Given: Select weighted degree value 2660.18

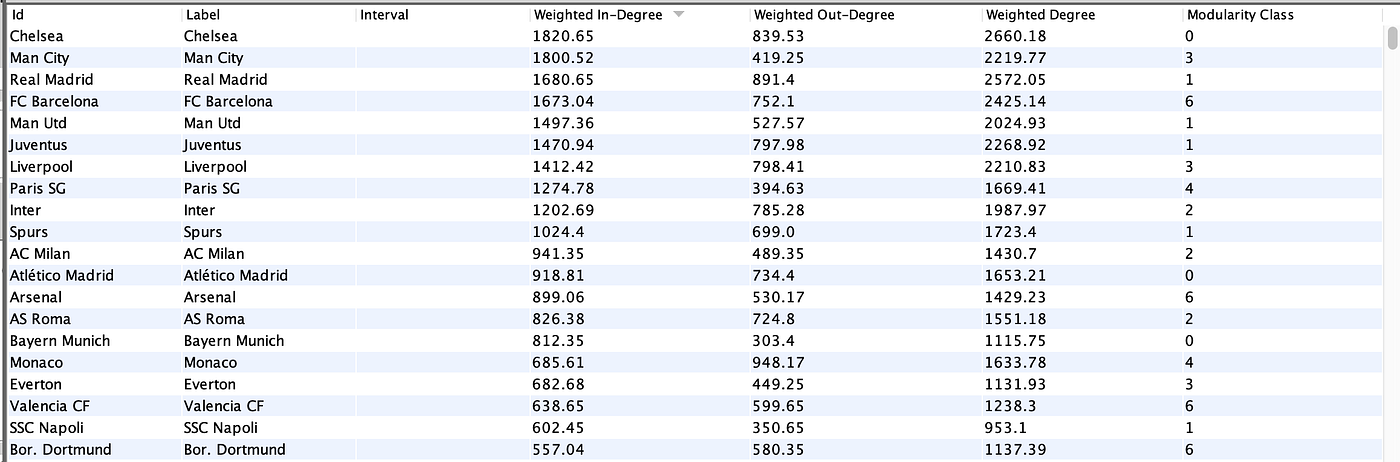Looking at the screenshot, I should coord(1017,36).
